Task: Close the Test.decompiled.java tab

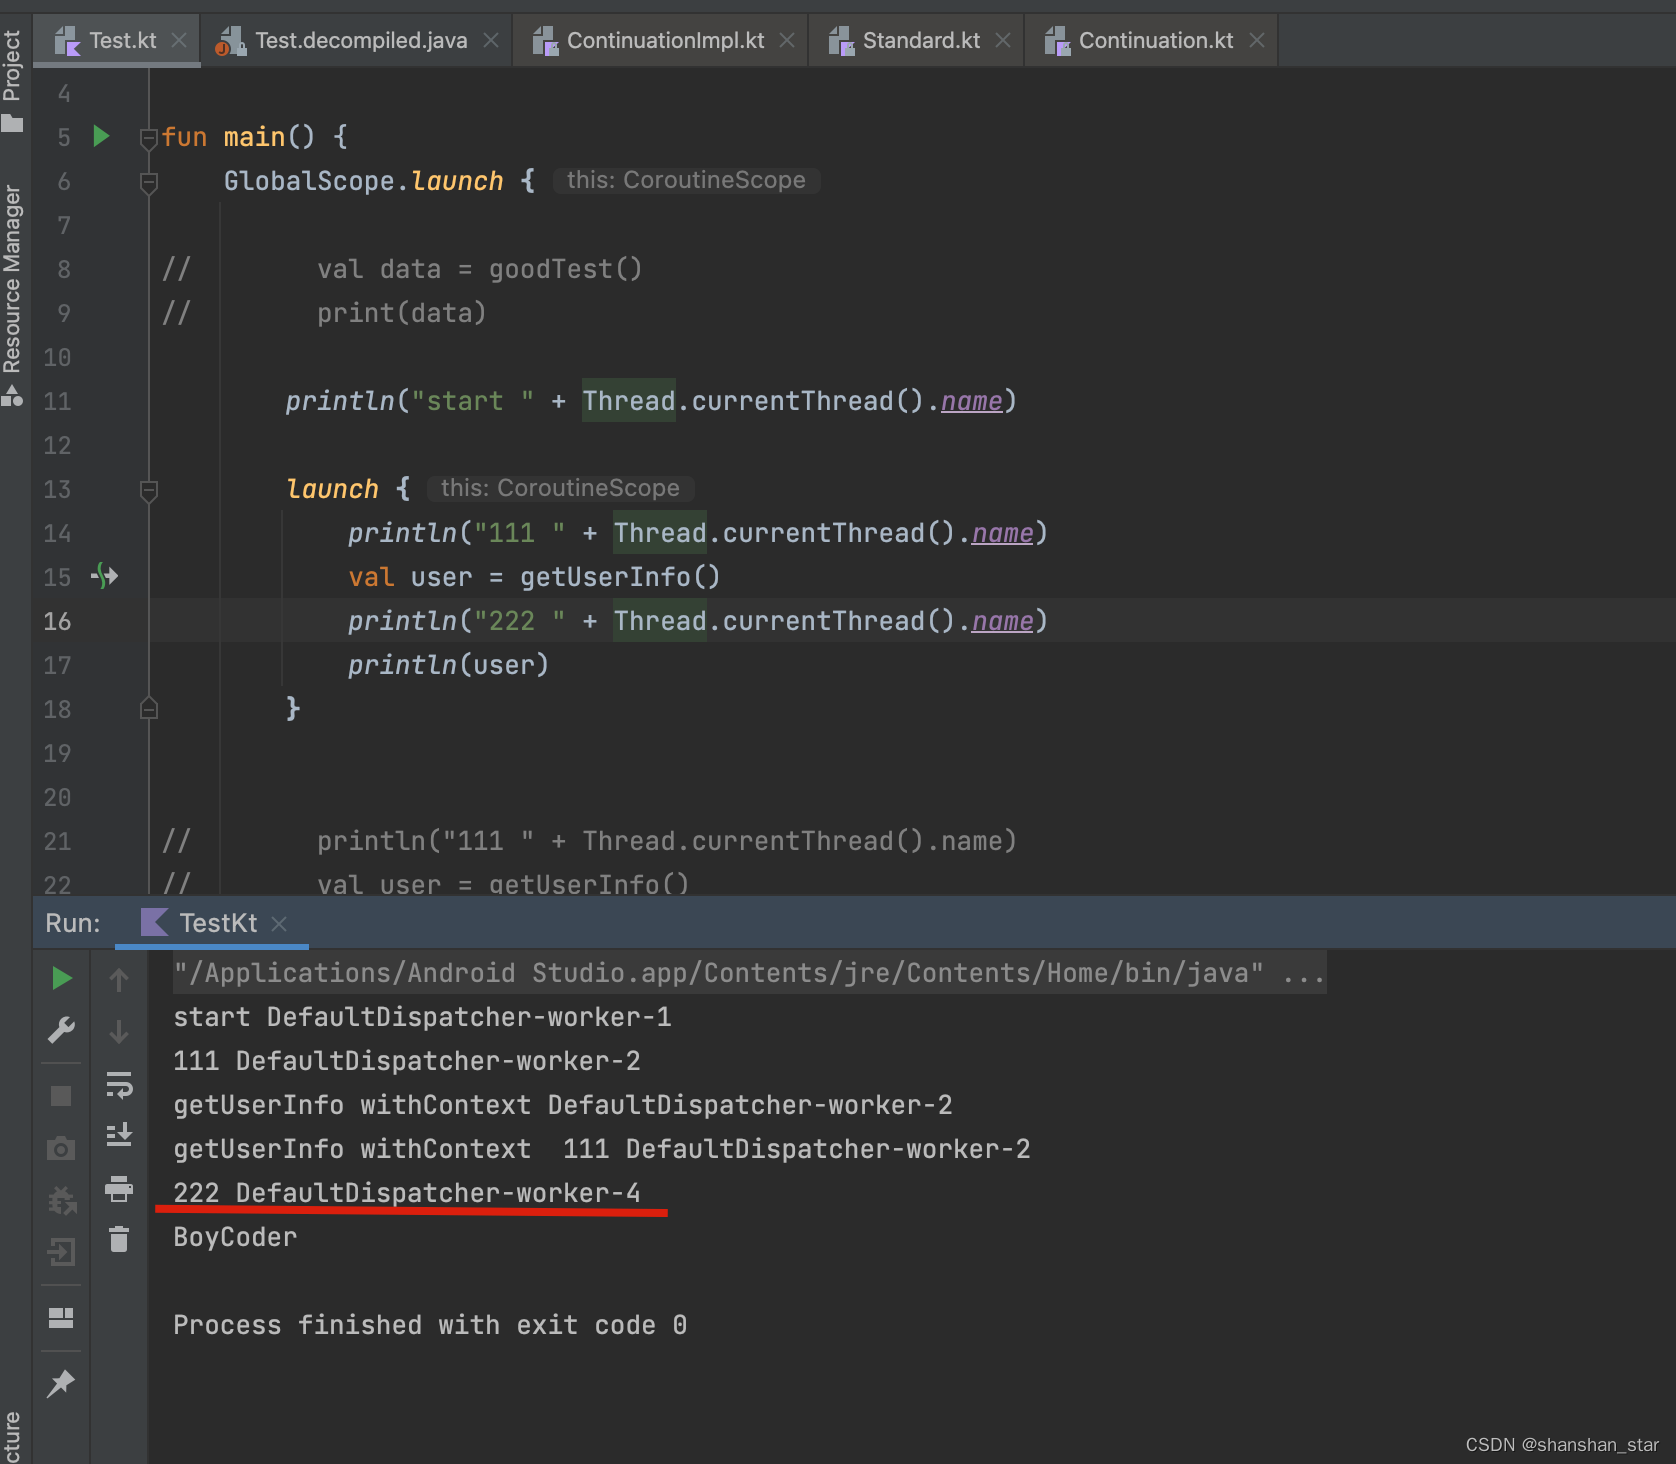Action: pyautogui.click(x=491, y=40)
